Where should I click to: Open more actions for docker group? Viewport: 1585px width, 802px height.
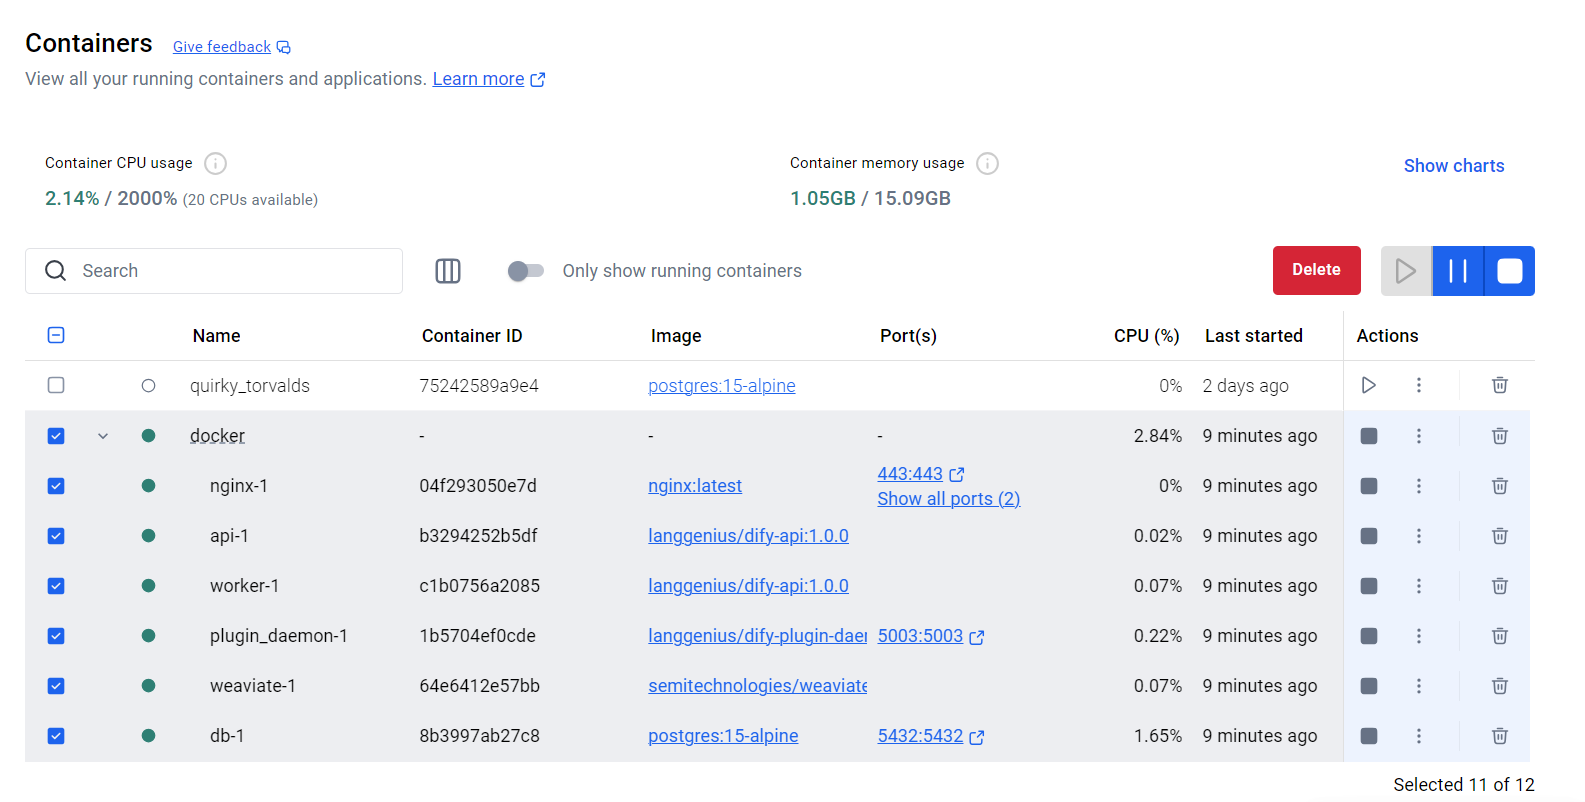[1418, 436]
